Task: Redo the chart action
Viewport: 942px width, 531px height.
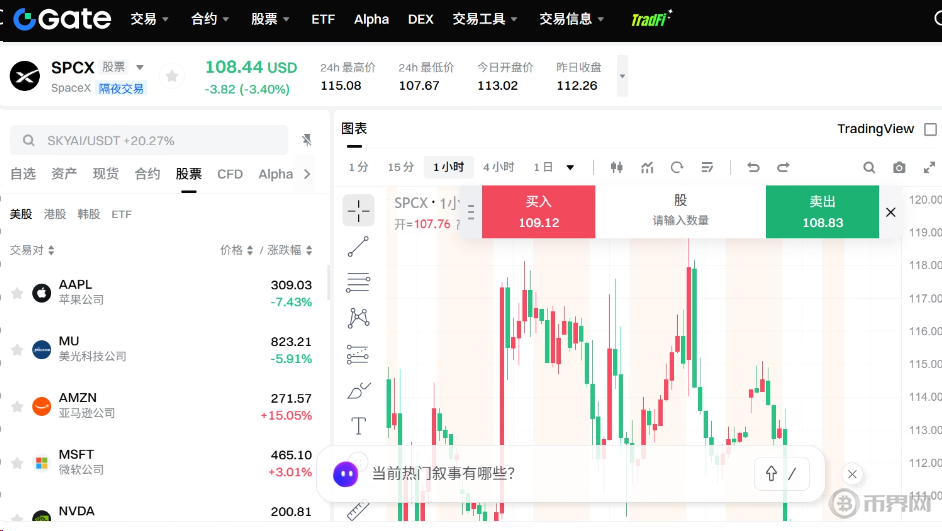Action: point(783,168)
